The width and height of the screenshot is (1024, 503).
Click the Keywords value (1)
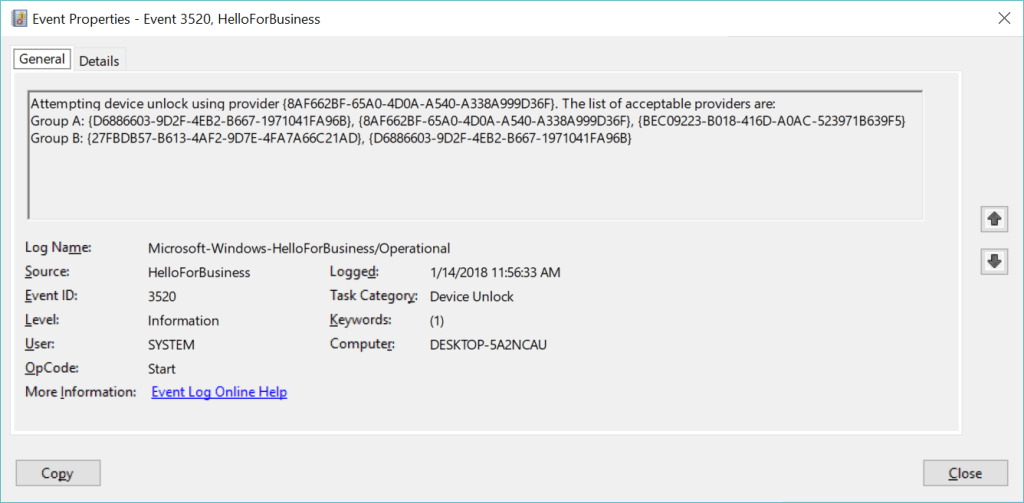pyautogui.click(x=437, y=321)
